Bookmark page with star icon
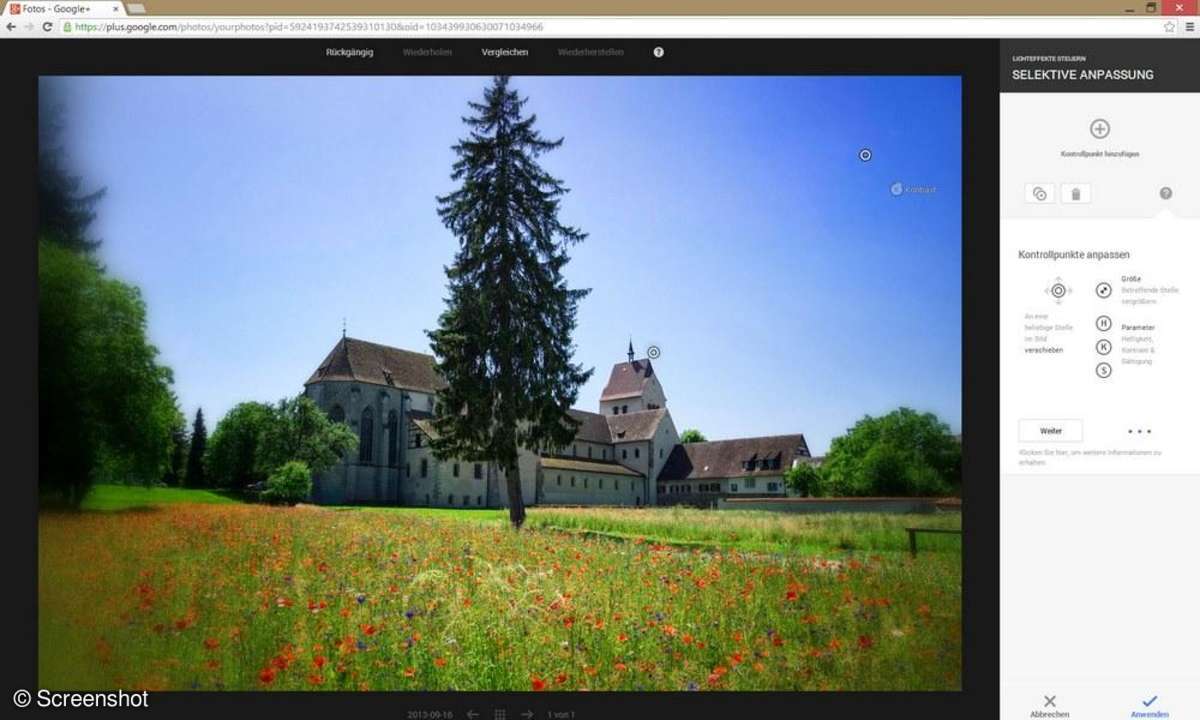1200x720 pixels. pyautogui.click(x=1169, y=27)
